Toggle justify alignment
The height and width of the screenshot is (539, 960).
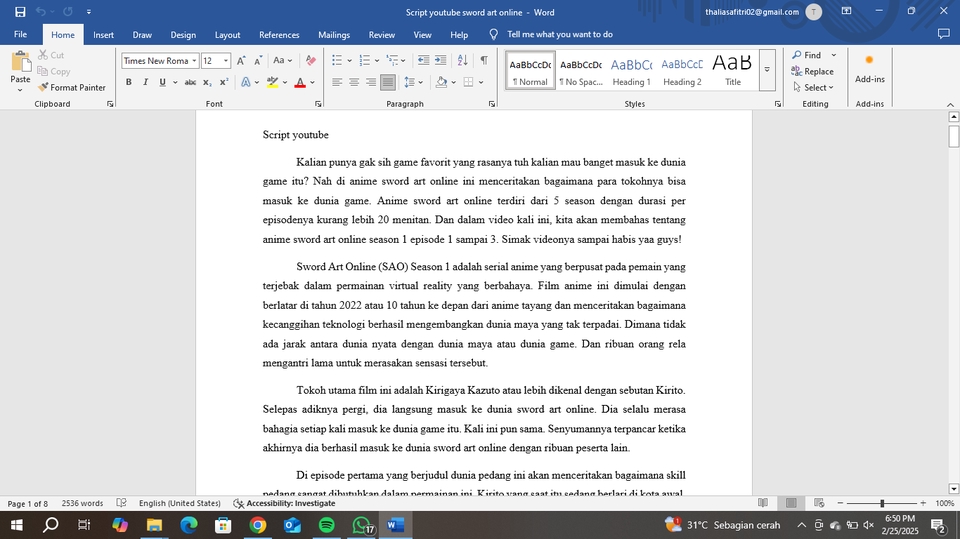(388, 82)
